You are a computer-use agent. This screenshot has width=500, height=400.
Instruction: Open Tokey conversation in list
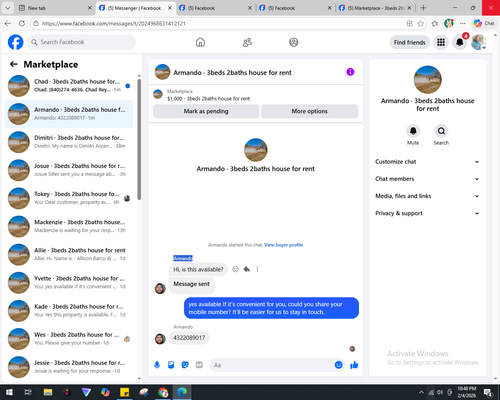69,198
